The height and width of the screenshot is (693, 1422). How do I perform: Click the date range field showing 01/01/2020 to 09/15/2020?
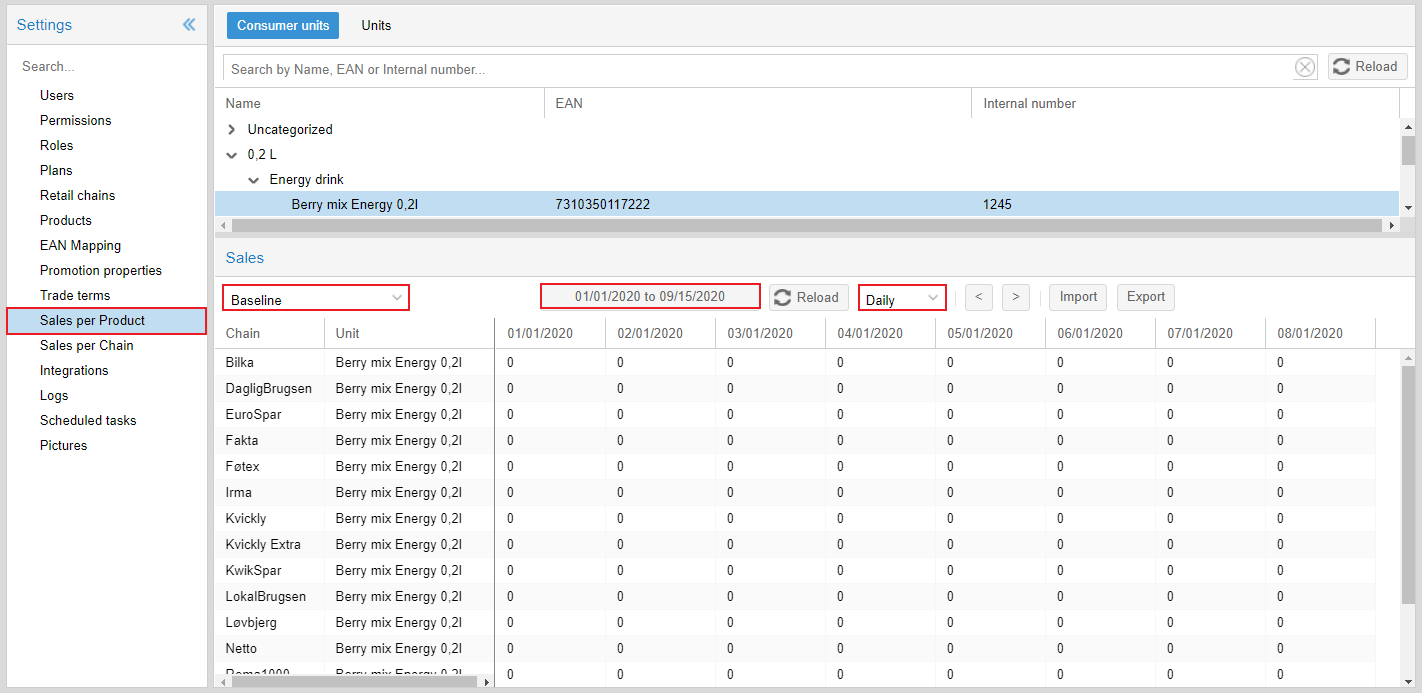point(650,296)
